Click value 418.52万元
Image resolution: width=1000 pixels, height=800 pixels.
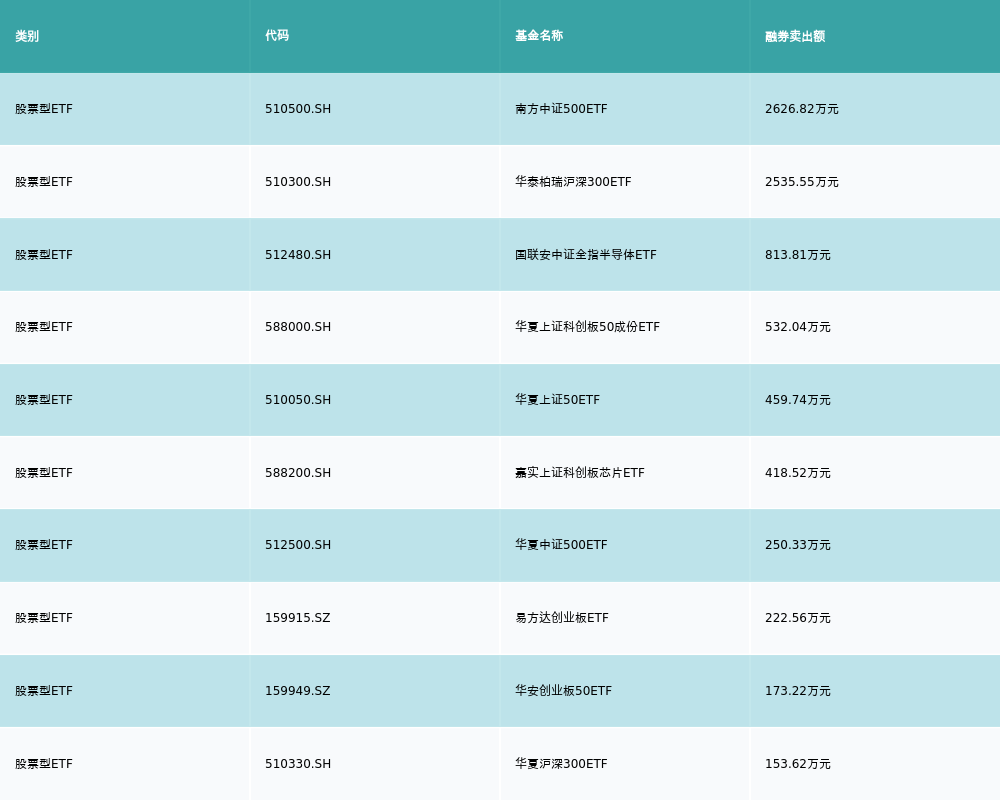(x=798, y=473)
